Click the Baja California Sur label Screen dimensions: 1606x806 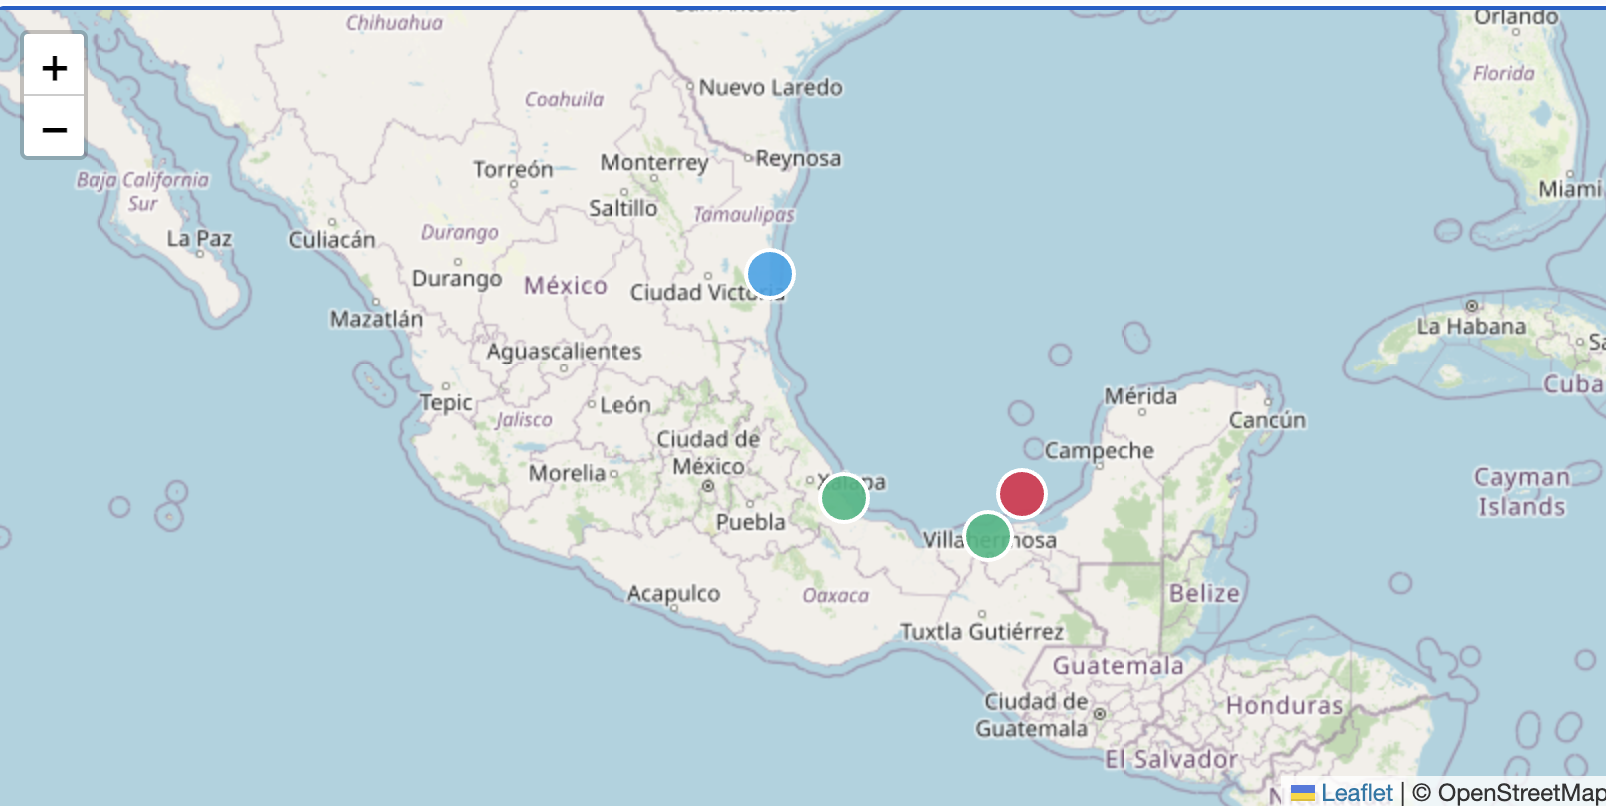[143, 192]
